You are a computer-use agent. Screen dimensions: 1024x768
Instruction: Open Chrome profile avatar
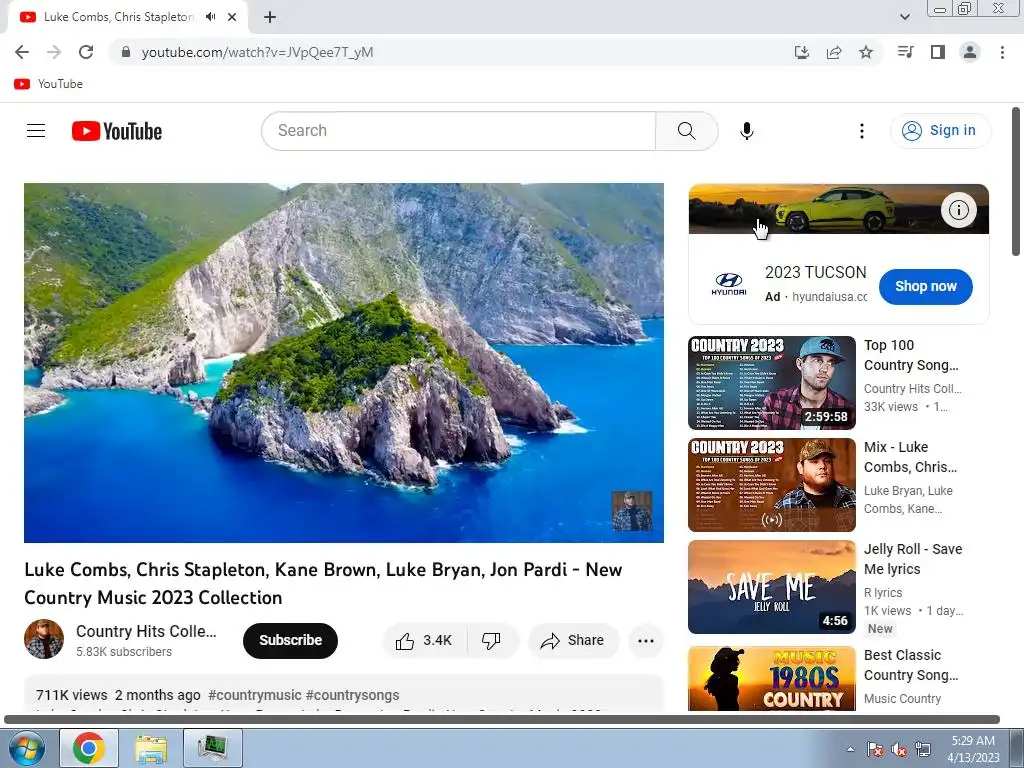pos(969,52)
